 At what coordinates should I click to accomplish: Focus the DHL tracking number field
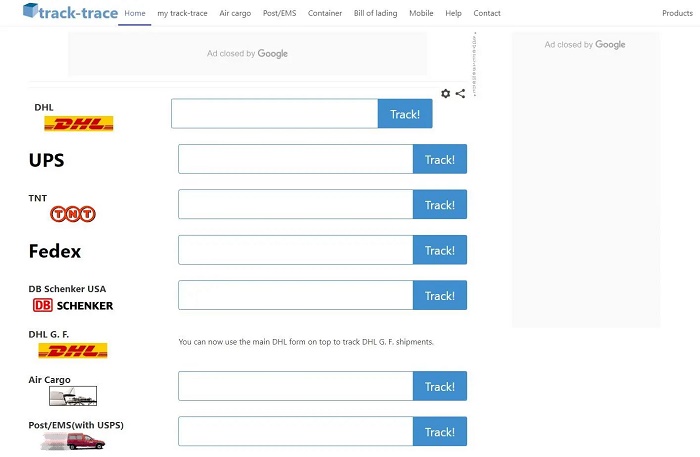[275, 114]
